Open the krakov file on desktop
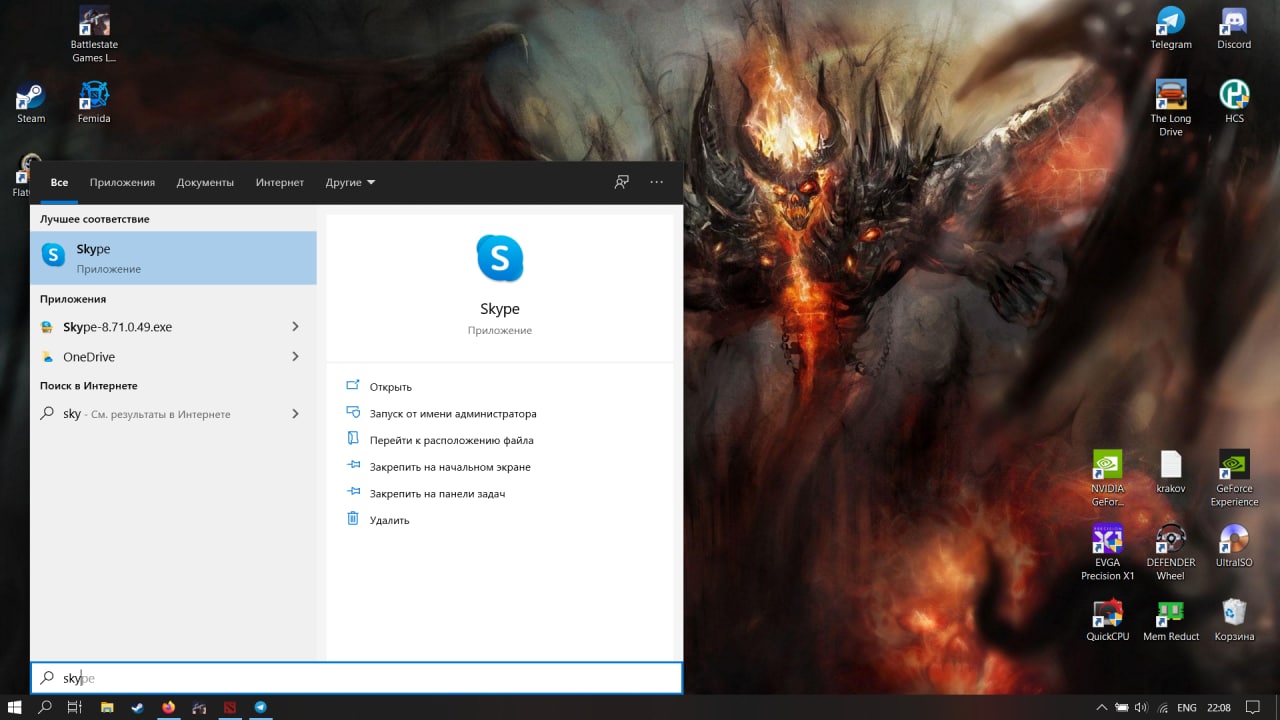 click(1171, 472)
